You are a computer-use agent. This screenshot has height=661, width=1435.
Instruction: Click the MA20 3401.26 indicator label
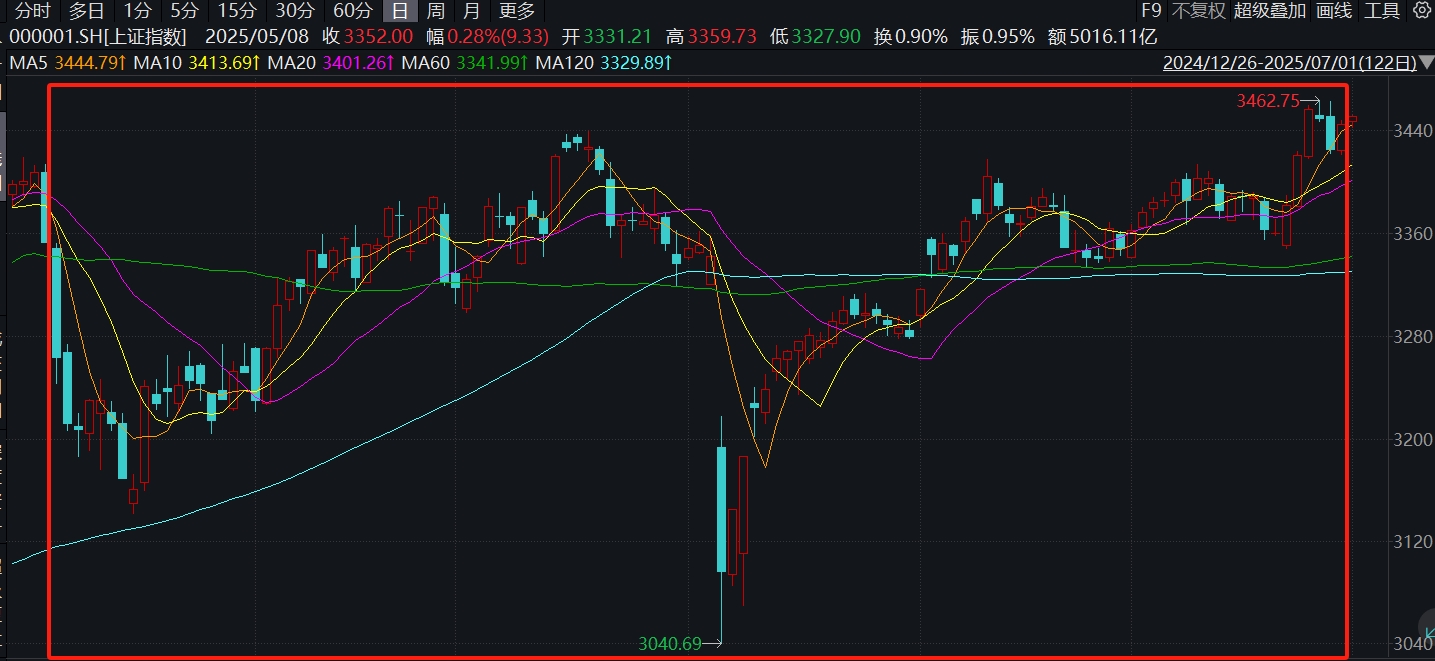pyautogui.click(x=332, y=64)
